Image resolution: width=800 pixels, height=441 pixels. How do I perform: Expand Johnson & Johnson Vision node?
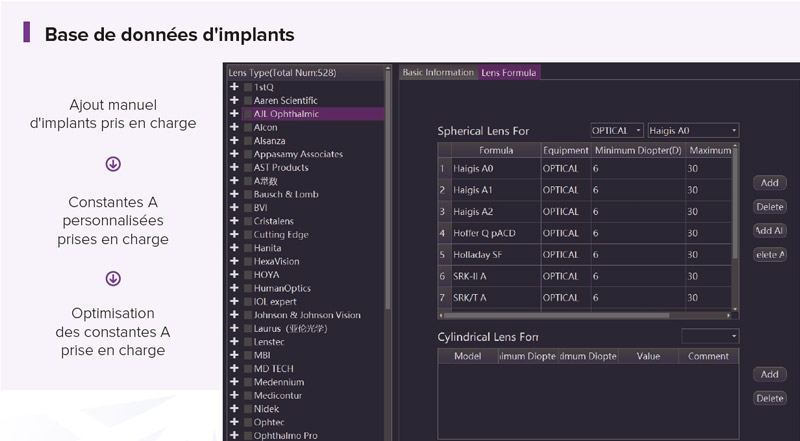click(234, 315)
